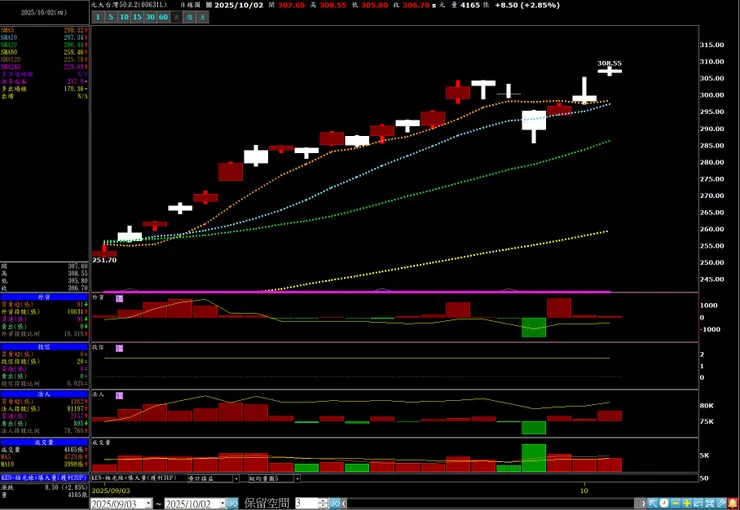Select the 投信 panel header
This screenshot has height=510, width=740.
coord(44,347)
